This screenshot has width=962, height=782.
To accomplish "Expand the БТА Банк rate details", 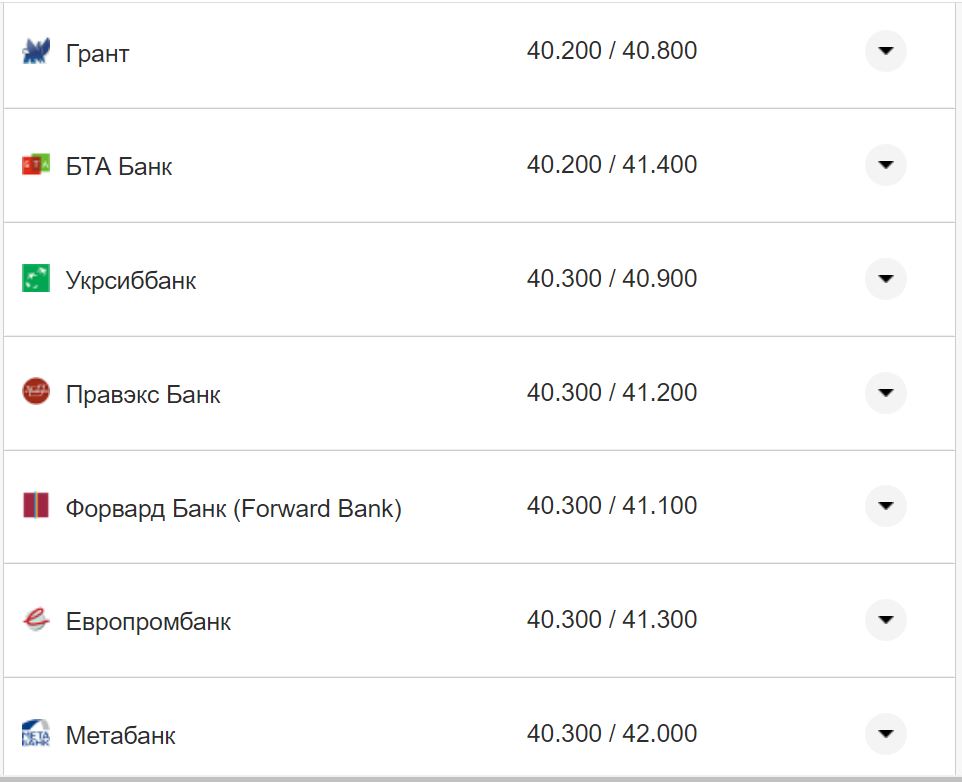I will (x=885, y=165).
